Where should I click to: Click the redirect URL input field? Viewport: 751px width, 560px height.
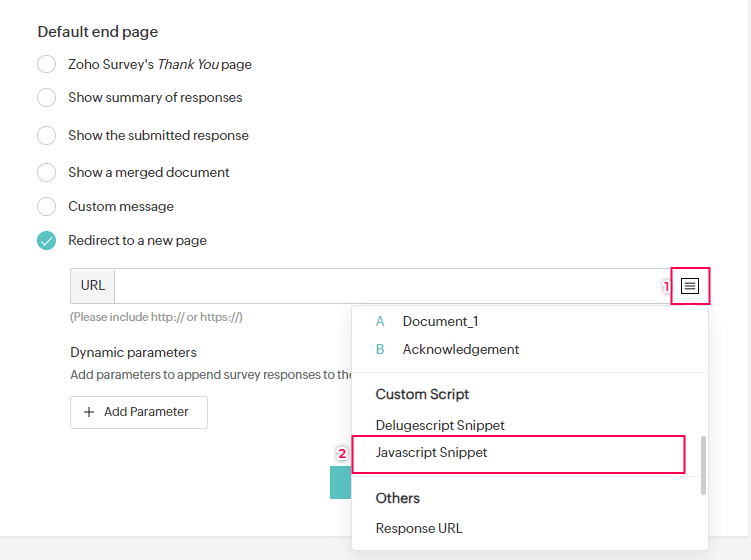pos(390,286)
